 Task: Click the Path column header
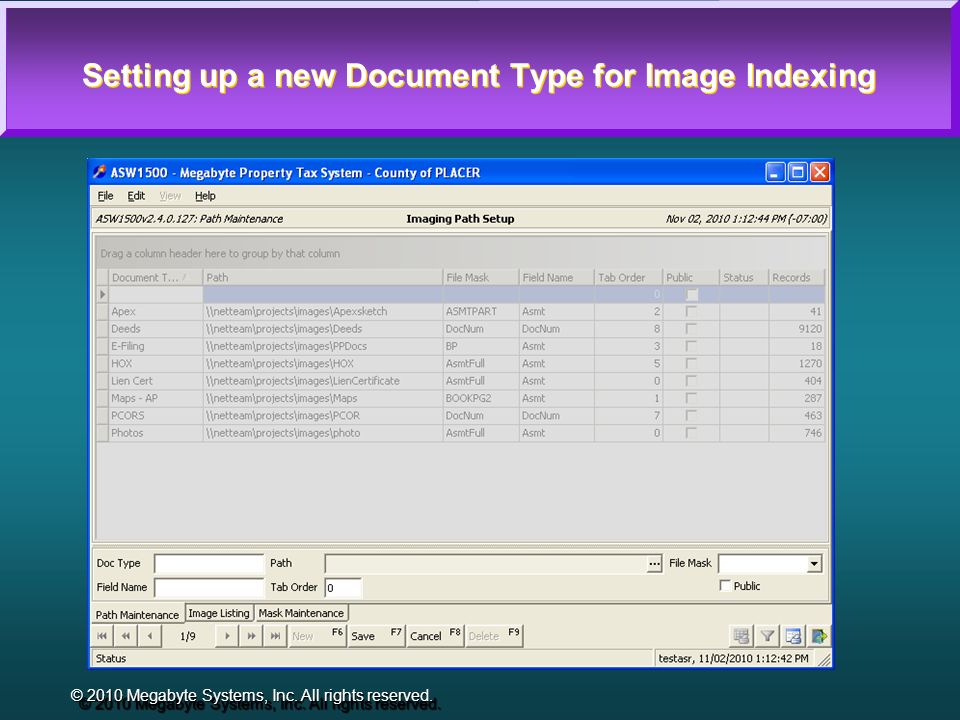(x=323, y=277)
